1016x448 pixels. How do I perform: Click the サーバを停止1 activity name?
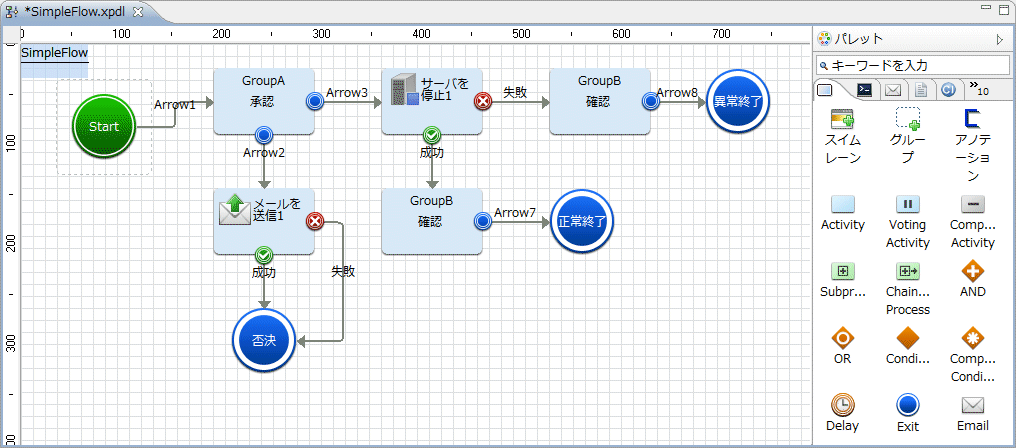click(x=445, y=89)
